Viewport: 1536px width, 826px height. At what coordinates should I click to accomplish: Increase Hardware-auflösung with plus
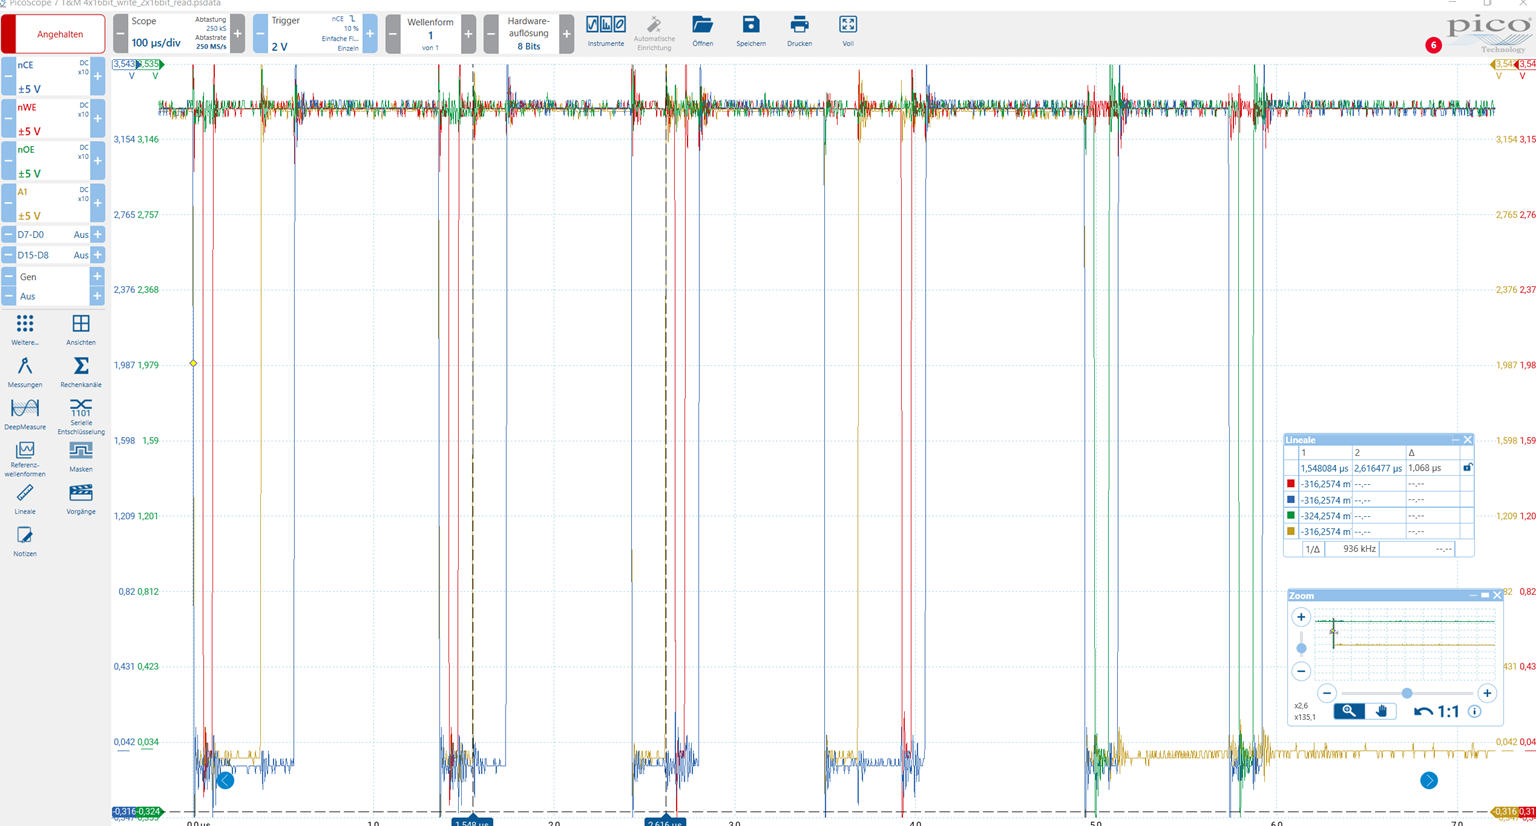click(566, 34)
